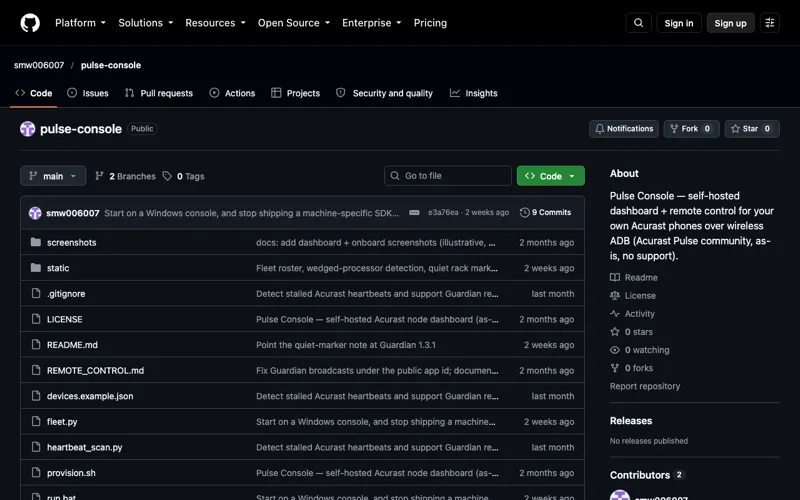Expand the Solutions menu
Screen dimensions: 800x500
pos(145,23)
